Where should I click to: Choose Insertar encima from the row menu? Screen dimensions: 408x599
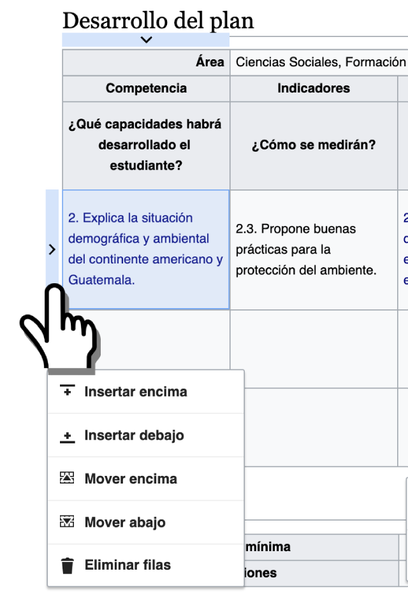click(146, 392)
